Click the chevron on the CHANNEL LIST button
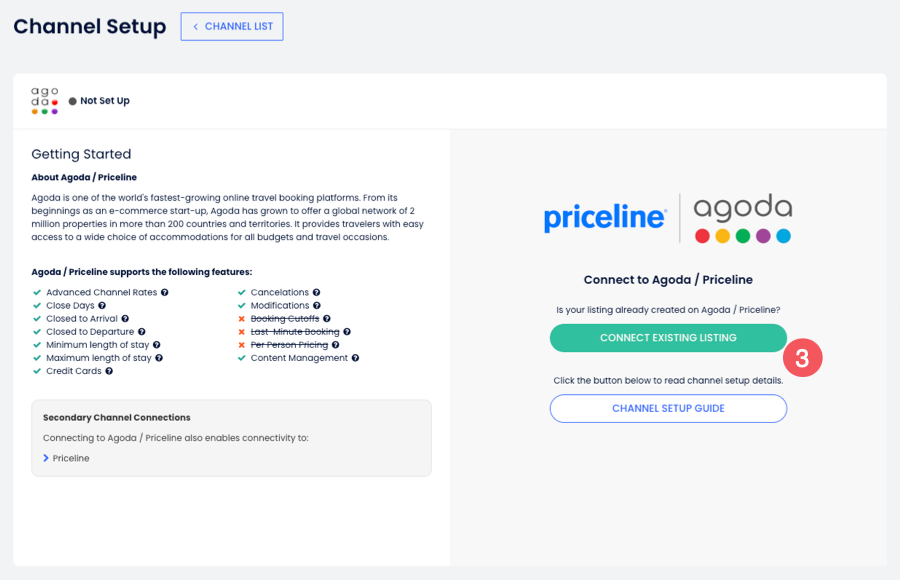Image resolution: width=900 pixels, height=580 pixels. pyautogui.click(x=196, y=26)
